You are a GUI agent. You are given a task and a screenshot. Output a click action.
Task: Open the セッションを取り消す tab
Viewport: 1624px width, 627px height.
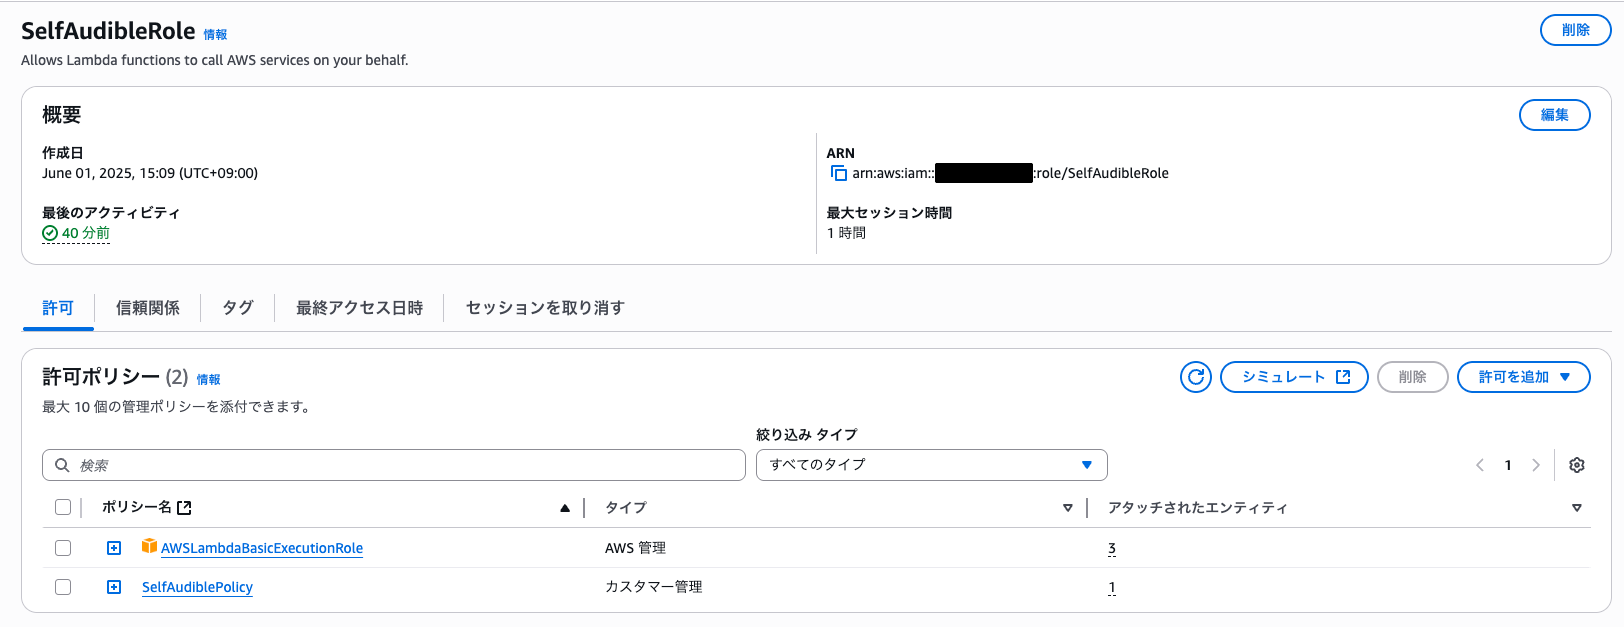coord(545,308)
